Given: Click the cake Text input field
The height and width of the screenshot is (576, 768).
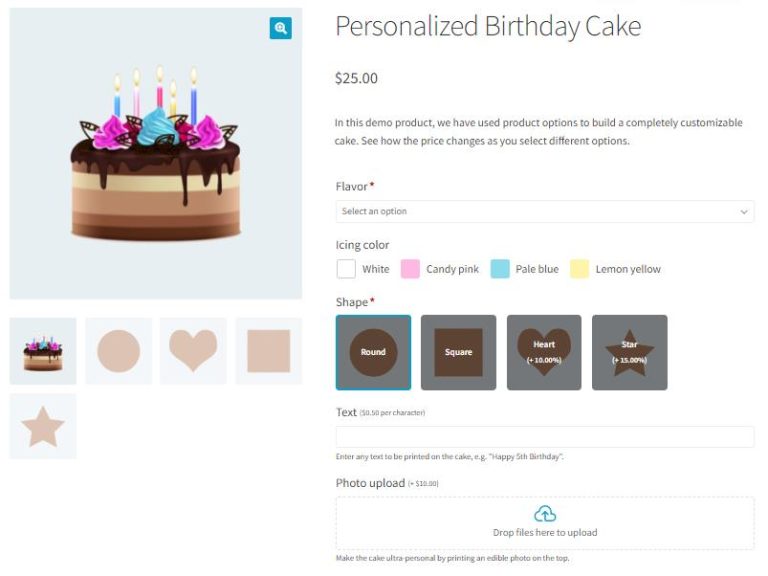Looking at the screenshot, I should (x=544, y=437).
